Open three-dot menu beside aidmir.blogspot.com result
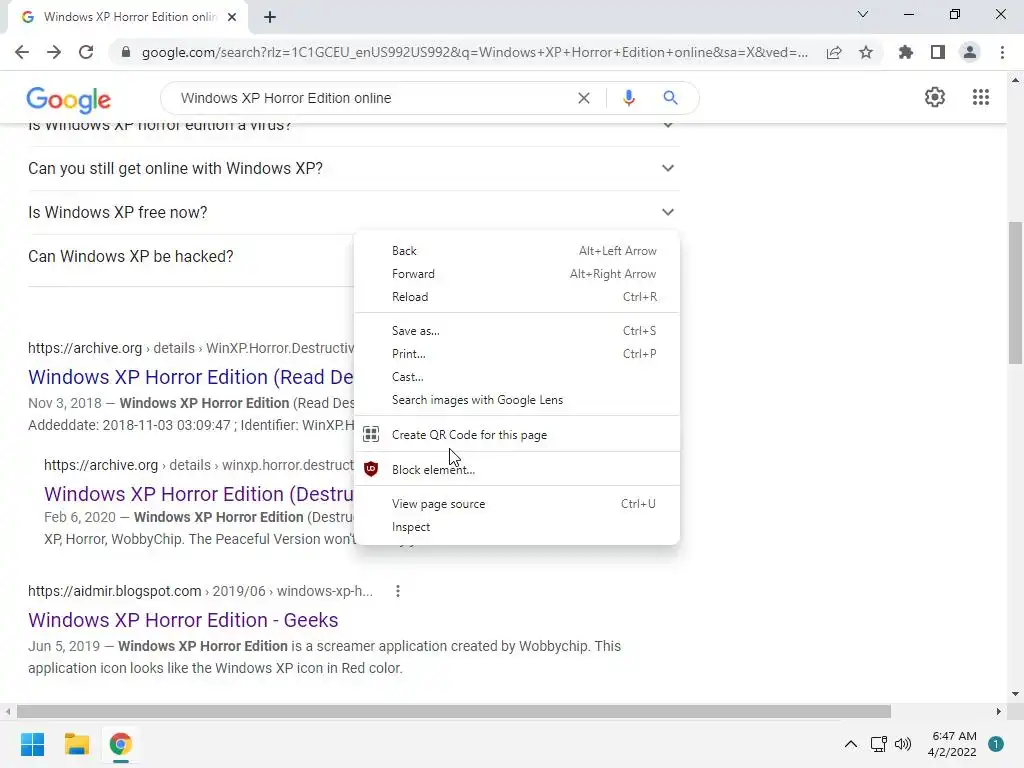The height and width of the screenshot is (768, 1024). pyautogui.click(x=398, y=591)
